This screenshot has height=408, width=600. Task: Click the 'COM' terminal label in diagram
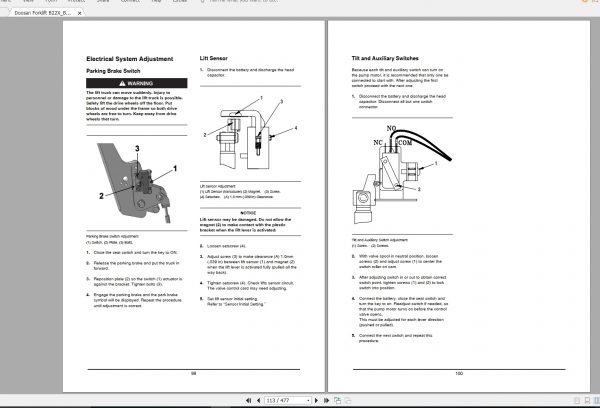(x=405, y=142)
